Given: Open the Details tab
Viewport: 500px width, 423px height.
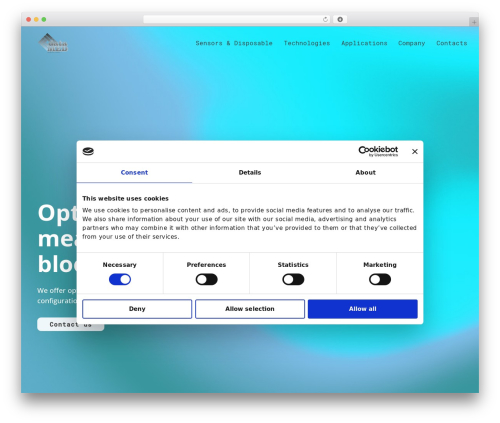Looking at the screenshot, I should coord(250,172).
